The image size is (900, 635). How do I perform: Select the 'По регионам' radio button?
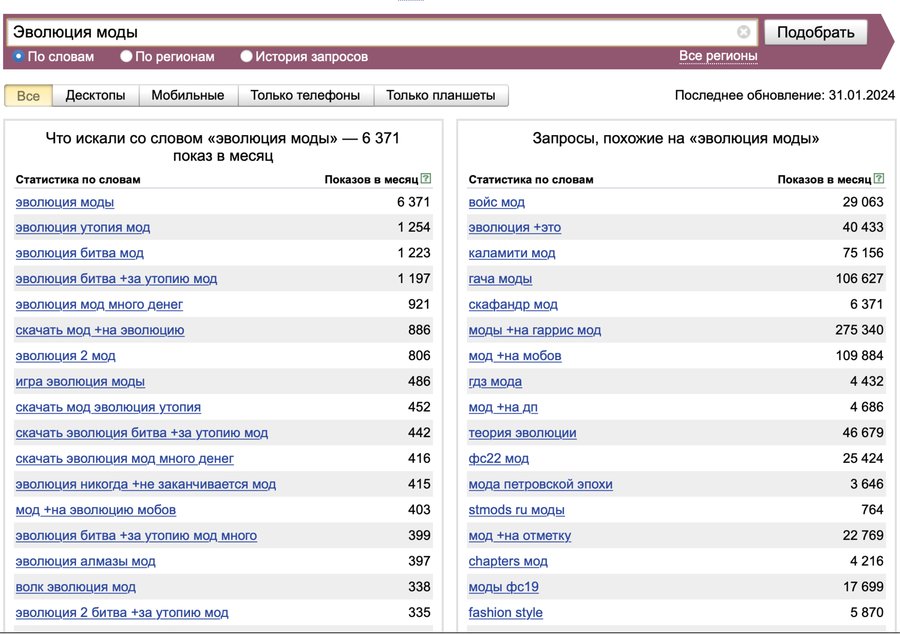127,57
